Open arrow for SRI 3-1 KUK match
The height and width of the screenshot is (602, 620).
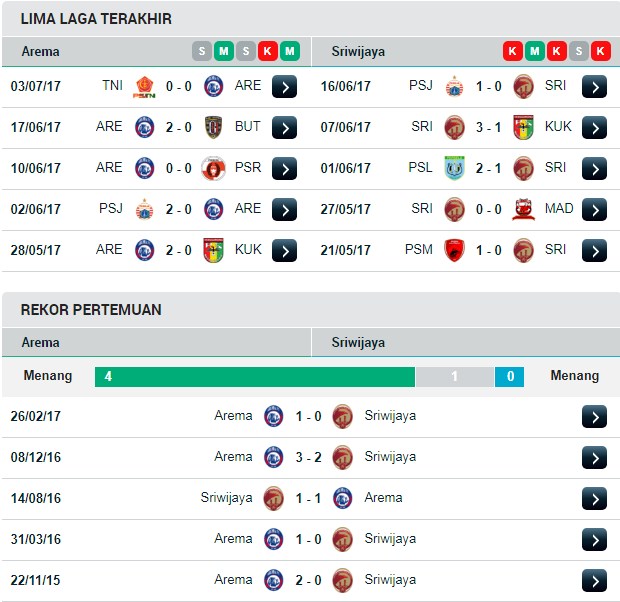coord(594,127)
